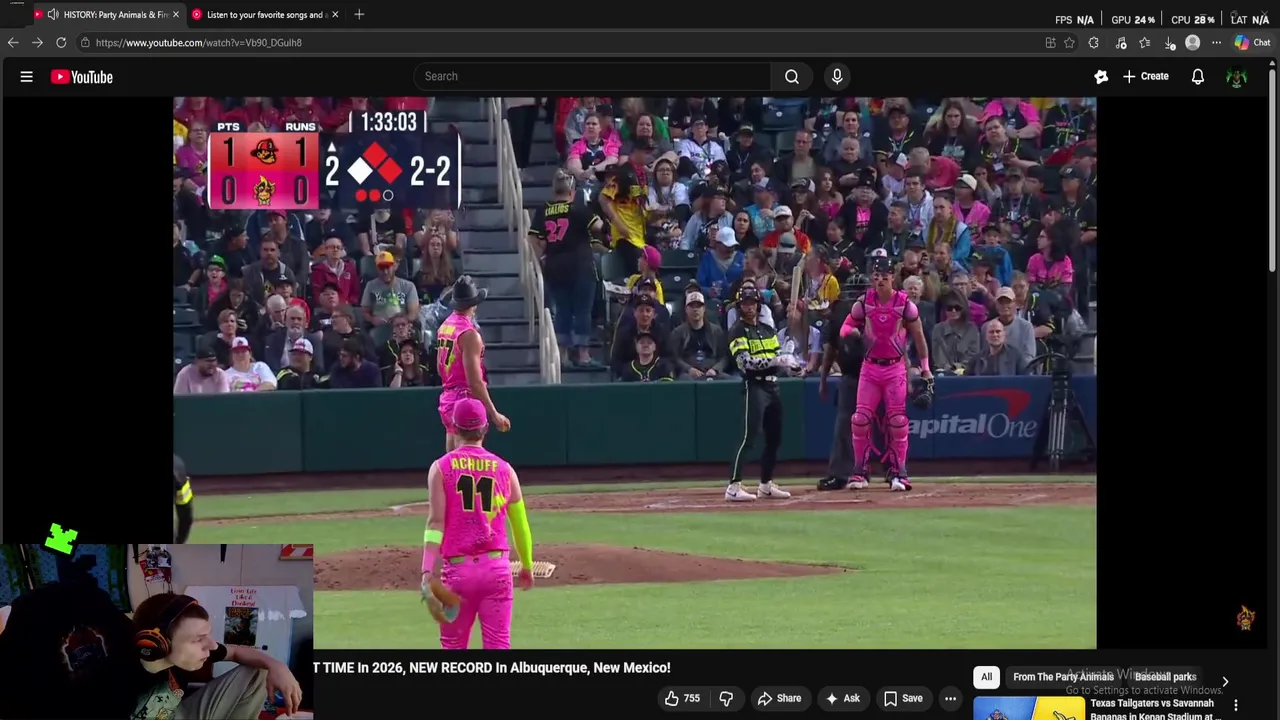1280x720 pixels.
Task: Open the favorites list icon
Action: (1144, 43)
